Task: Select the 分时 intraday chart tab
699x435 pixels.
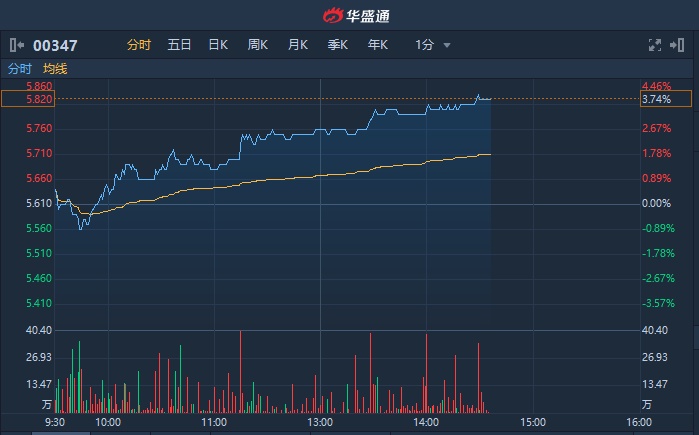Action: tap(138, 45)
